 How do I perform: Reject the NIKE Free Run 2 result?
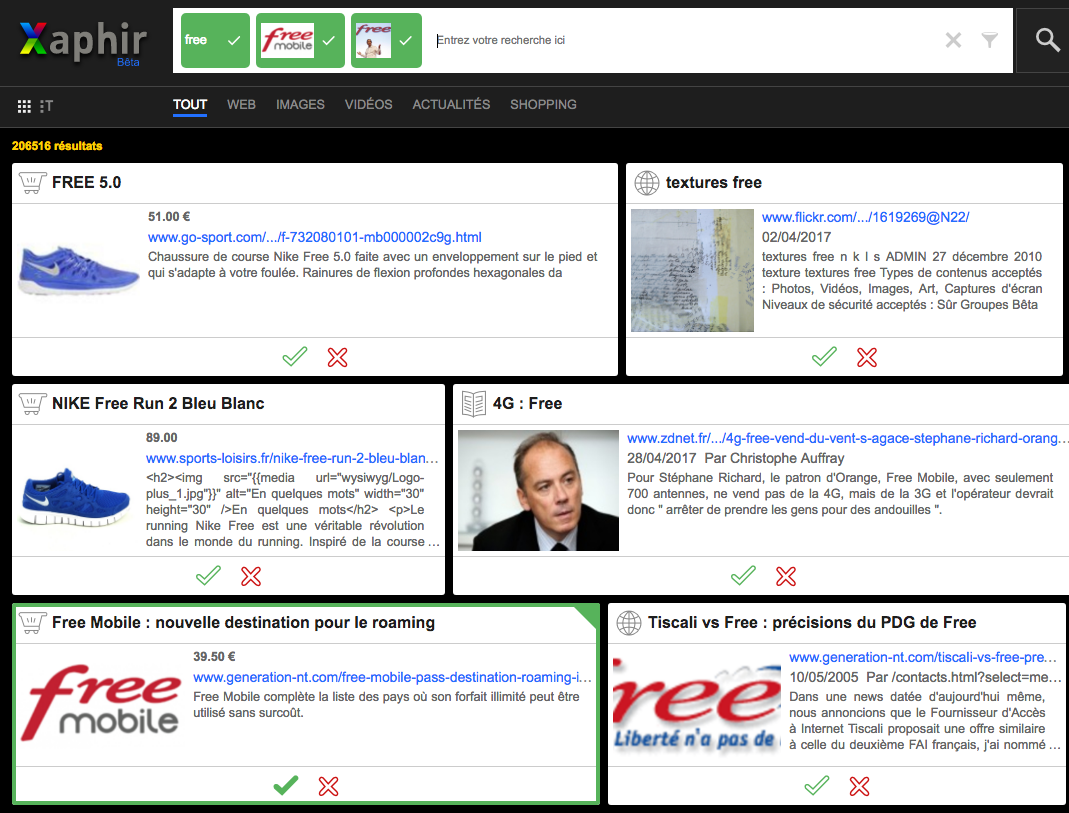tap(251, 577)
